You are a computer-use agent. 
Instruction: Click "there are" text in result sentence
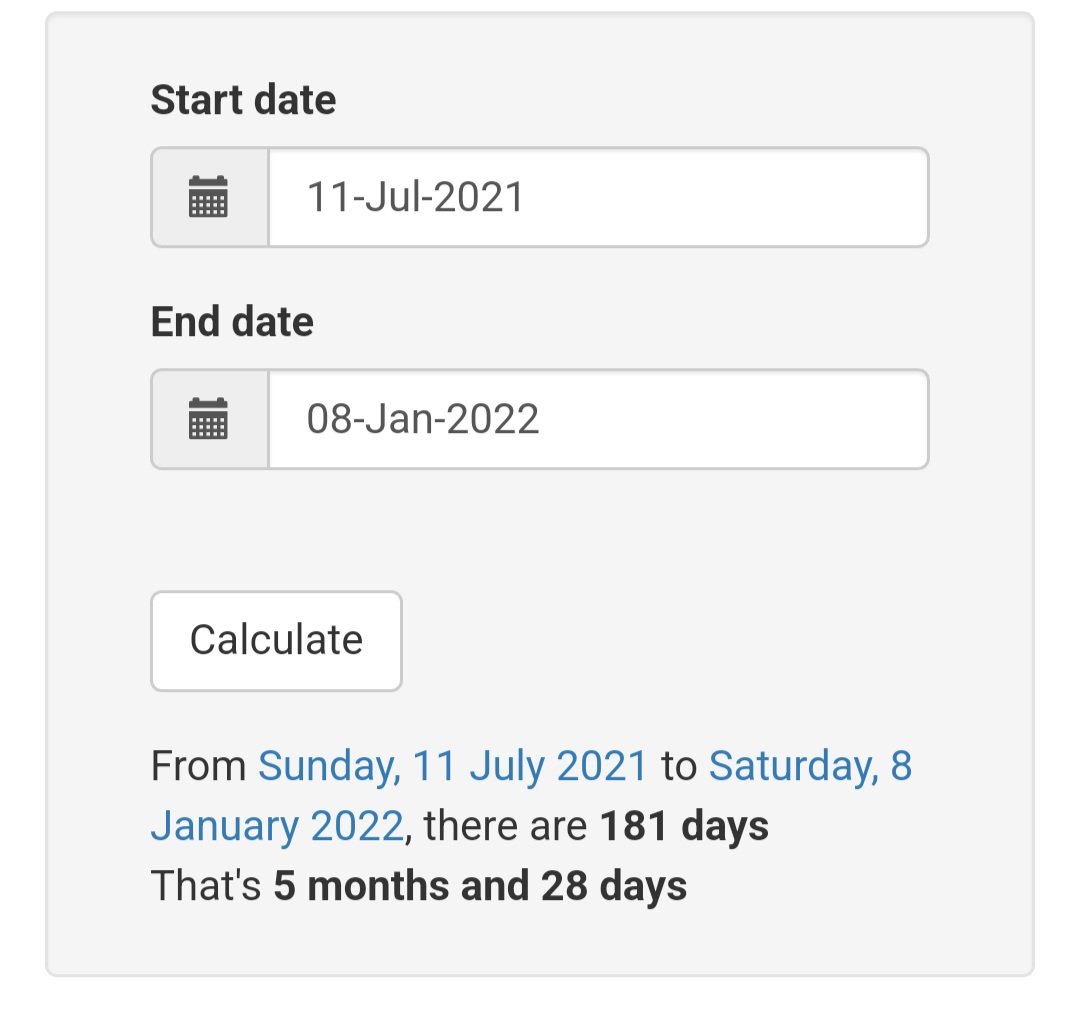(506, 825)
